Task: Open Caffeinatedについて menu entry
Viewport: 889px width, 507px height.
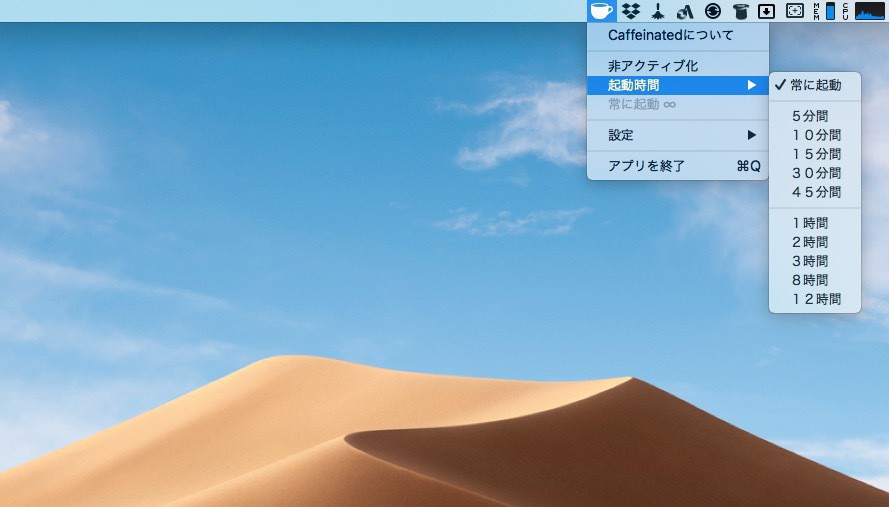Action: pos(678,35)
